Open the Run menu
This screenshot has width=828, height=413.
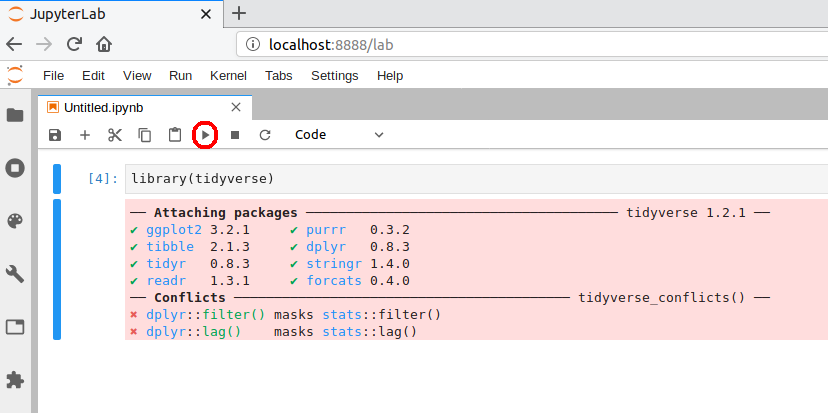click(x=181, y=76)
